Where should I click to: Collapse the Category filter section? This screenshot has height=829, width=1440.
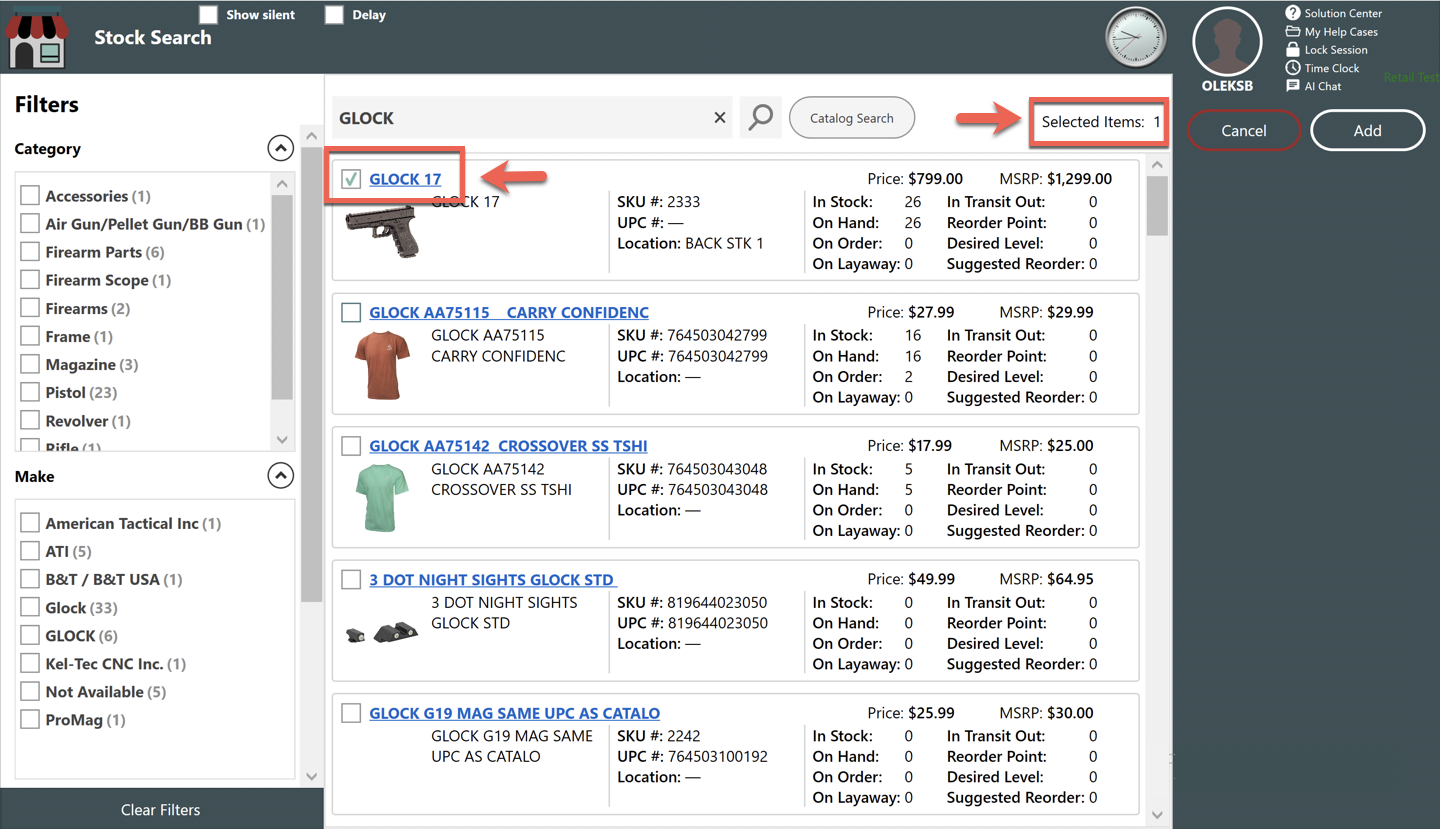point(280,148)
